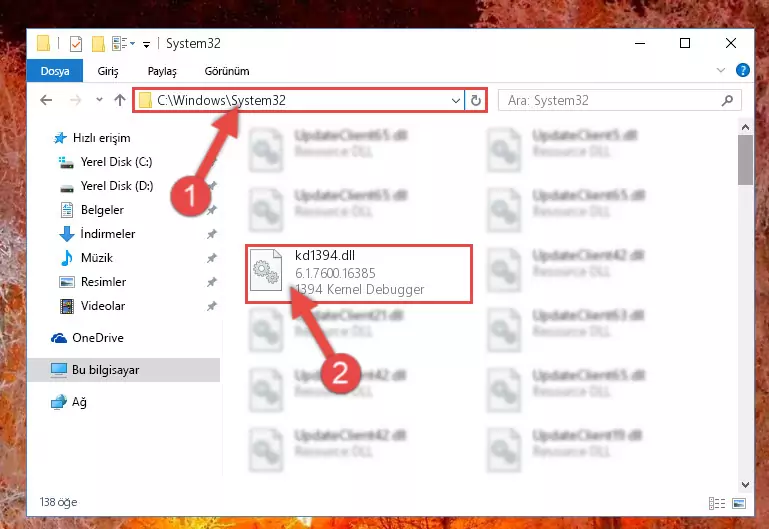Open the Dosya menu tab
Viewport: 769px width, 529px height.
click(x=54, y=71)
